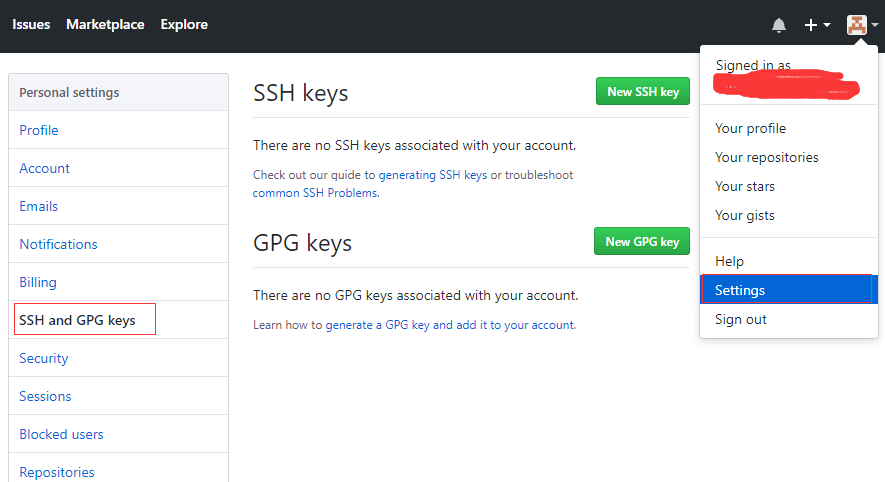The image size is (885, 482).
Task: Click the notifications bell icon
Action: pyautogui.click(x=779, y=25)
